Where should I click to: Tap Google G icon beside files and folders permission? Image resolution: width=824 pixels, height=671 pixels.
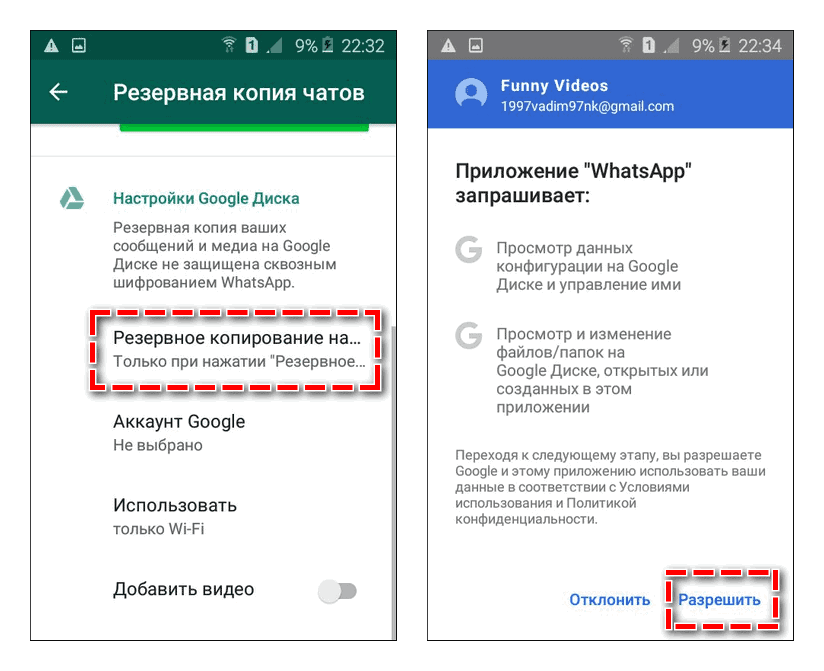tap(469, 335)
